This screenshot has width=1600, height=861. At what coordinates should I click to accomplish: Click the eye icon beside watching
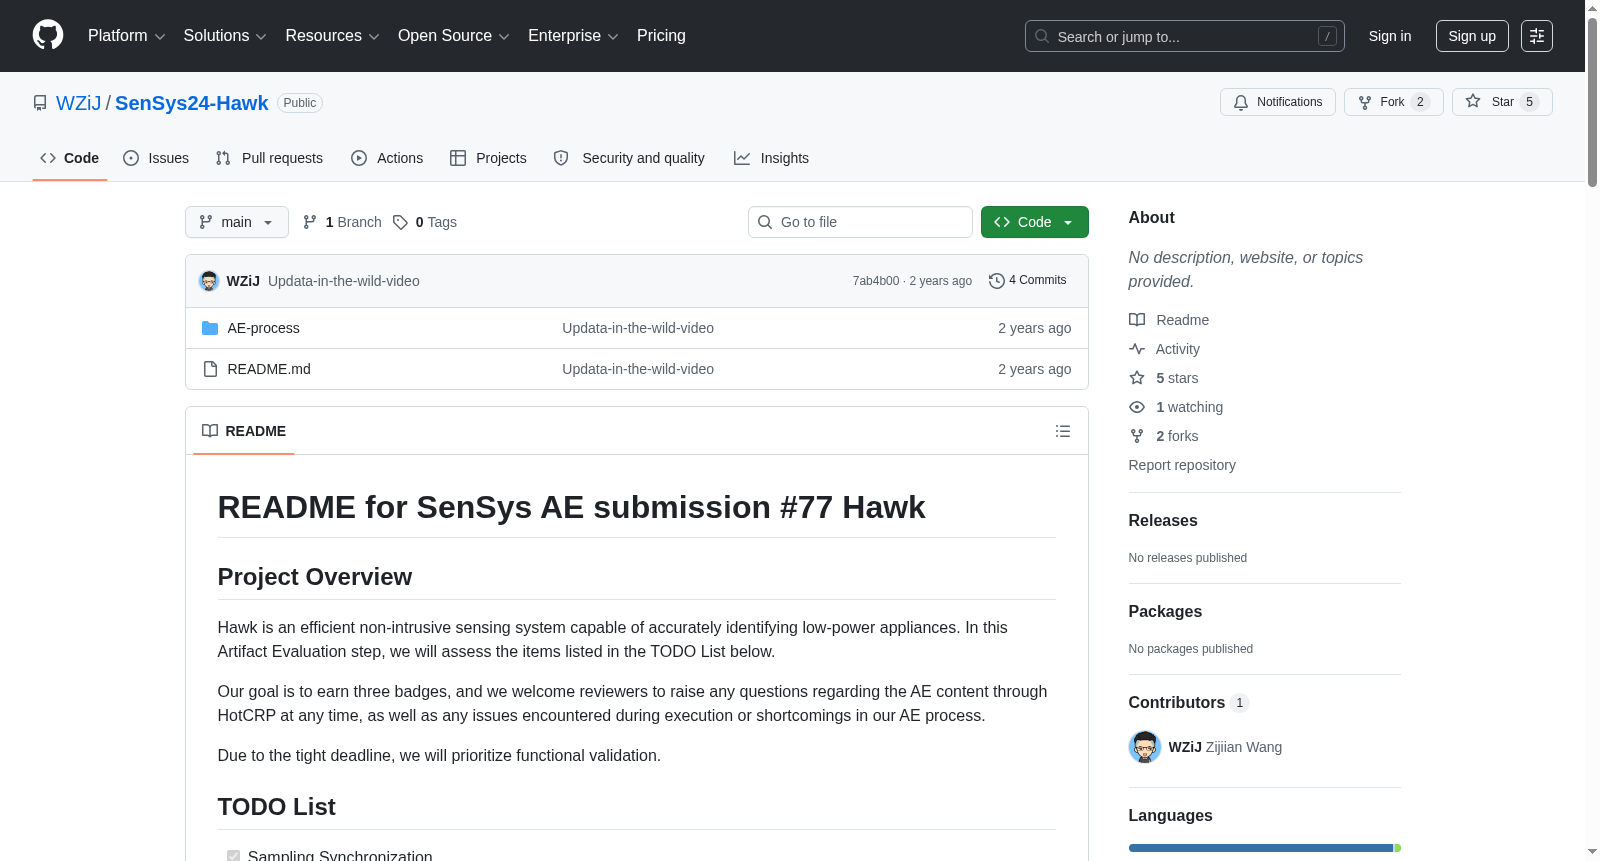(1137, 407)
